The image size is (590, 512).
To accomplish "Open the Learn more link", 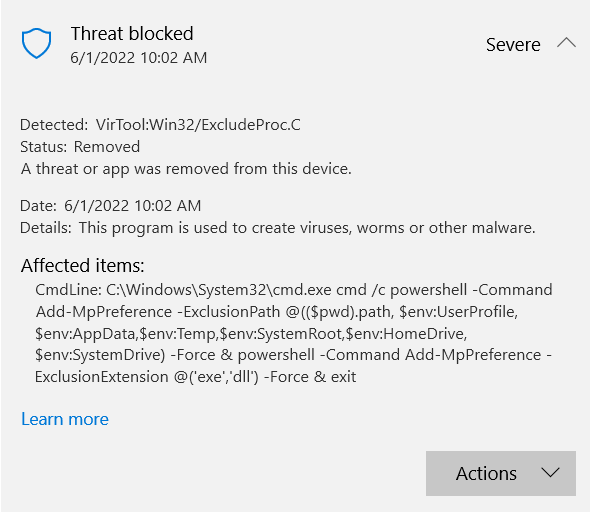I will [x=65, y=419].
